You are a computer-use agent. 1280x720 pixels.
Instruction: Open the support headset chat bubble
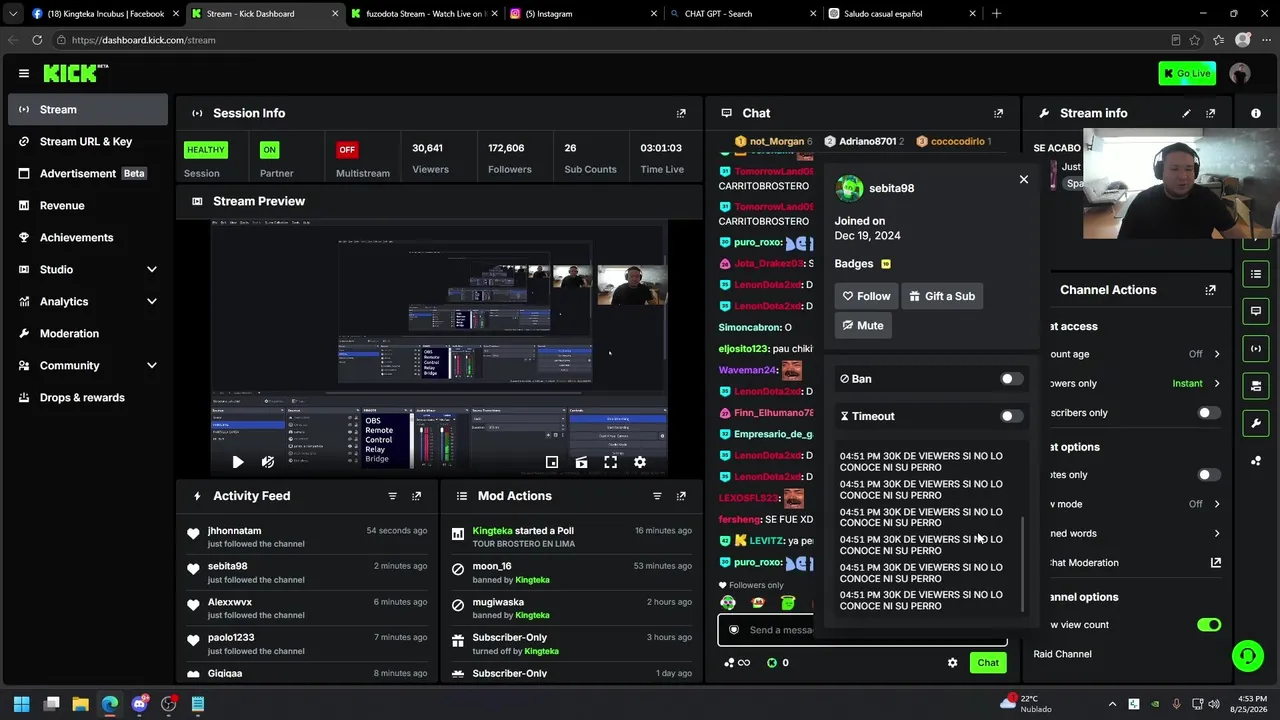pyautogui.click(x=1248, y=656)
